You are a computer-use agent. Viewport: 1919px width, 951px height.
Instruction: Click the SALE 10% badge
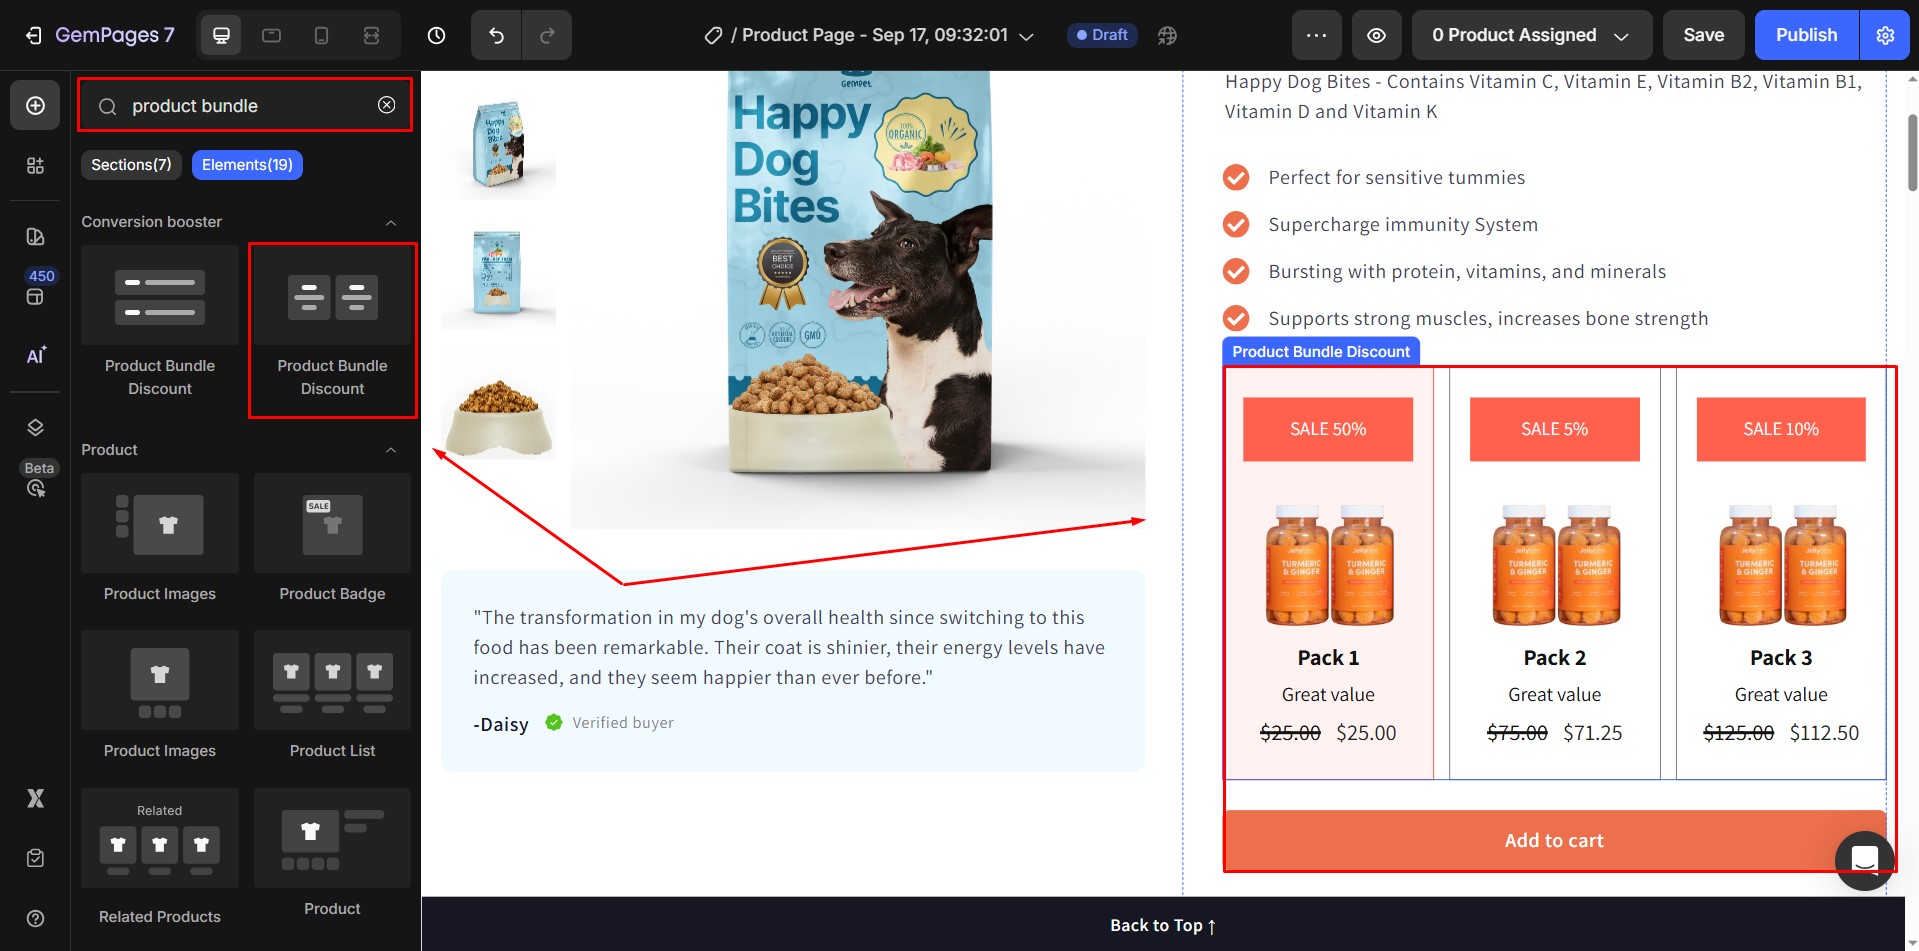(x=1781, y=429)
